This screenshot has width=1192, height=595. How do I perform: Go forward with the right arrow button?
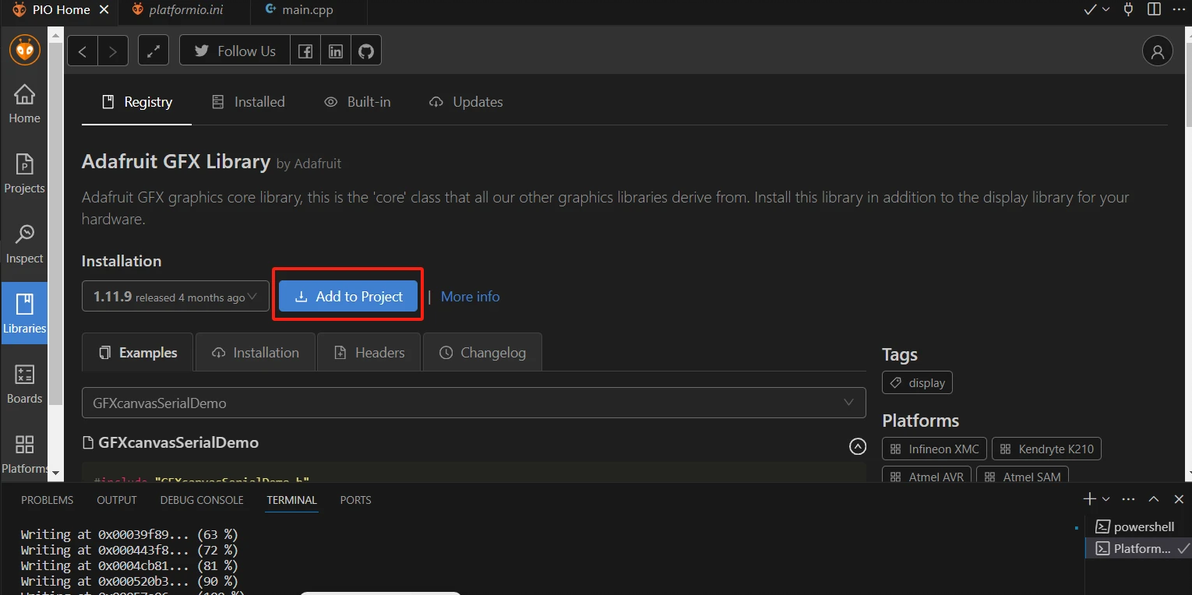coord(113,51)
